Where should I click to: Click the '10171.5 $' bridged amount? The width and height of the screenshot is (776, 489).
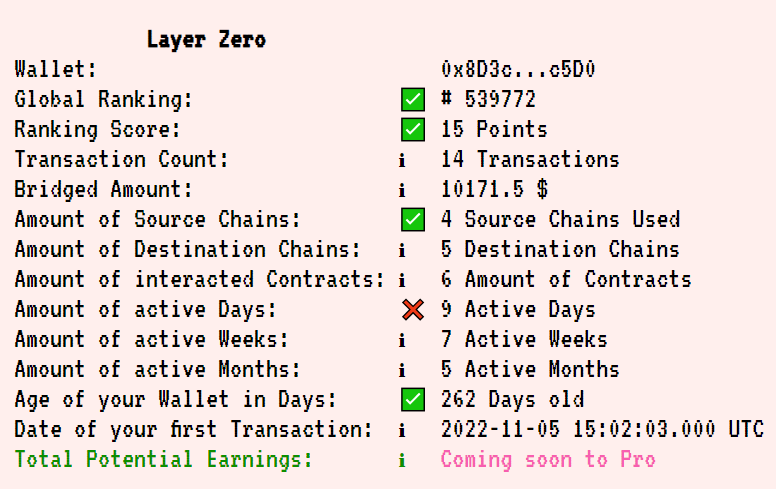pos(494,190)
